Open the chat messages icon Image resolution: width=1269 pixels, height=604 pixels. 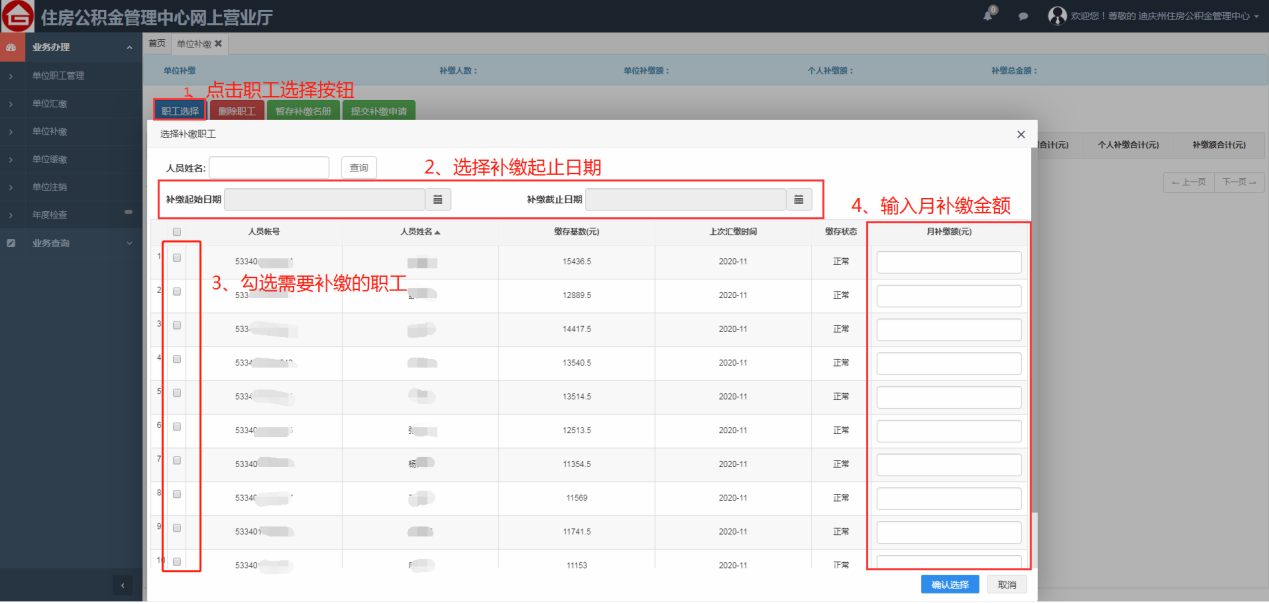pos(1023,17)
